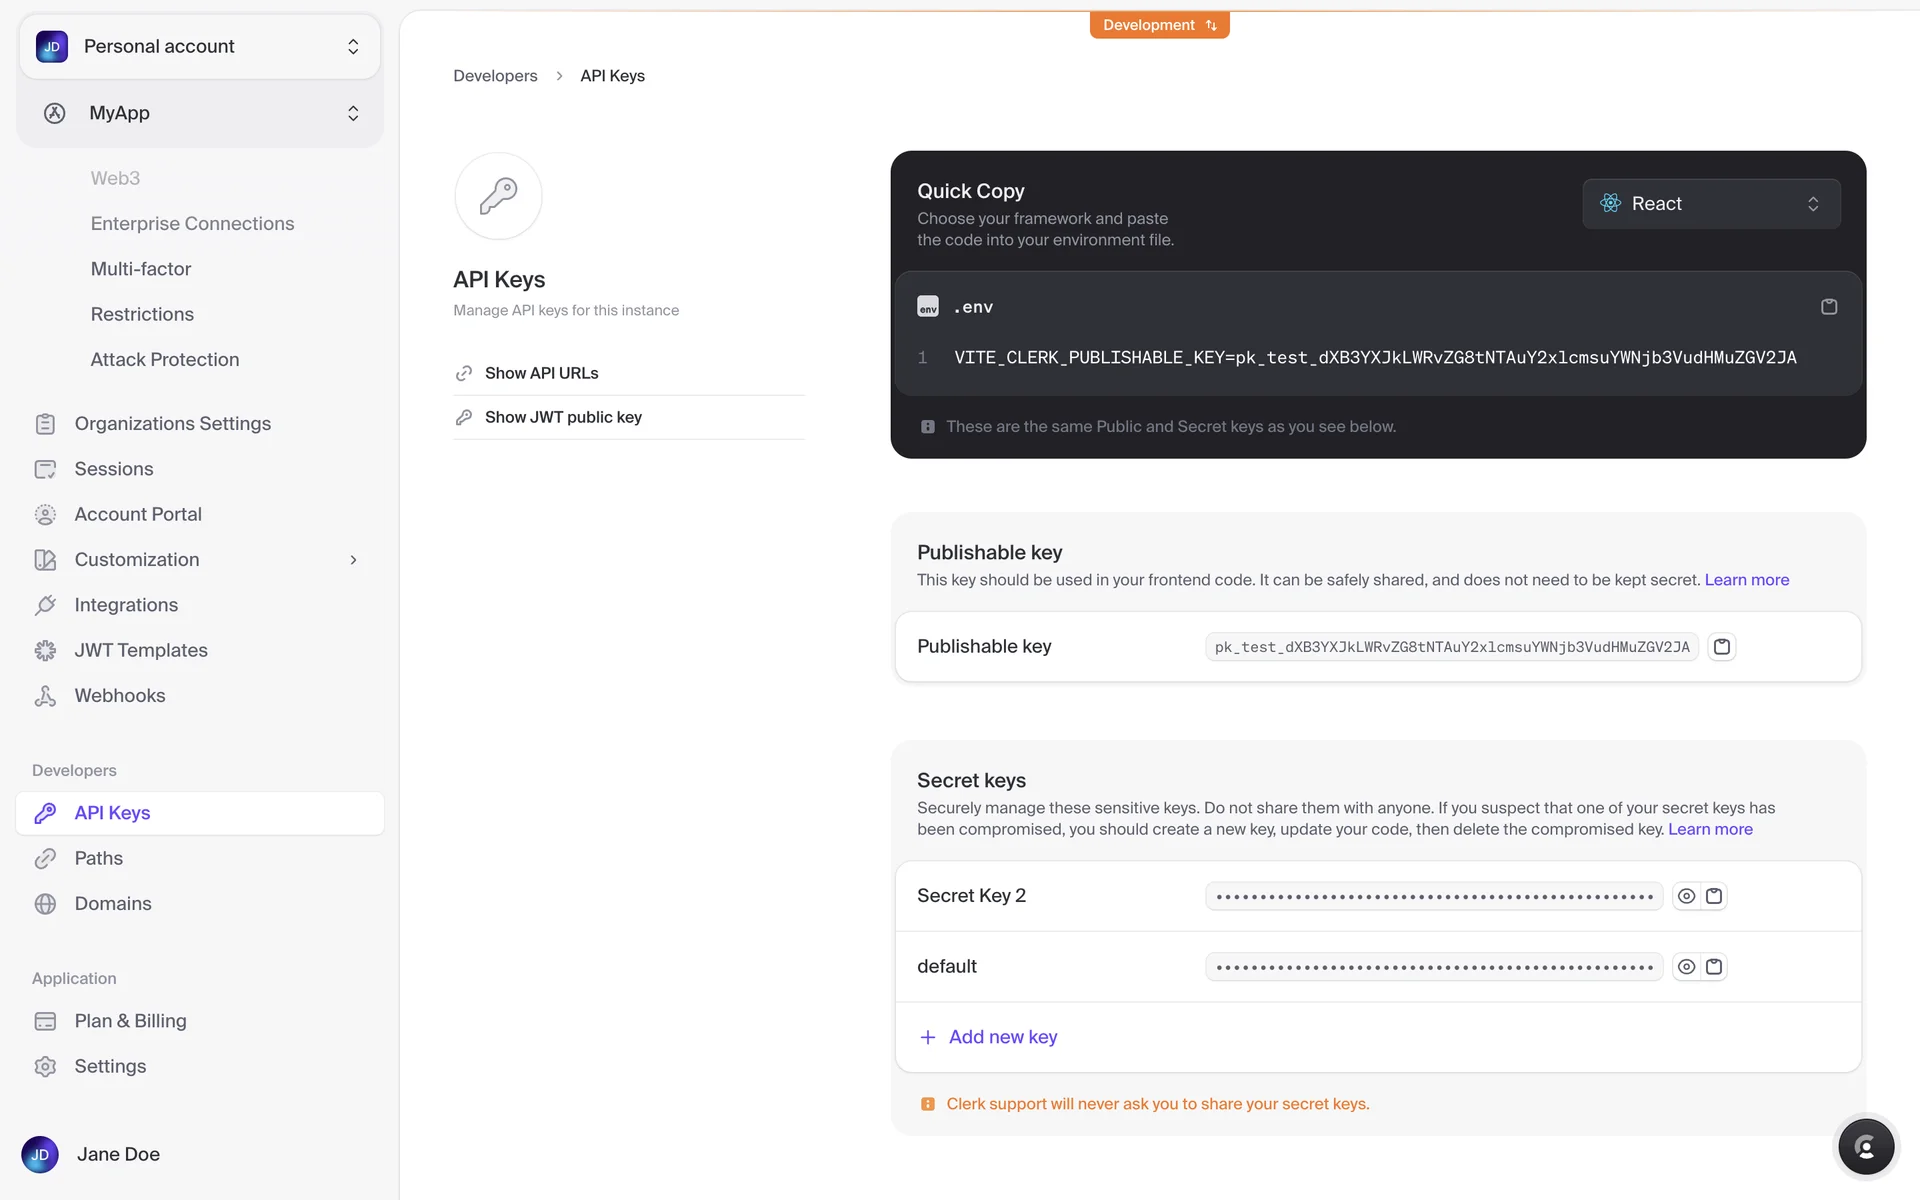Expand the Customization submenu chevron

tap(353, 560)
